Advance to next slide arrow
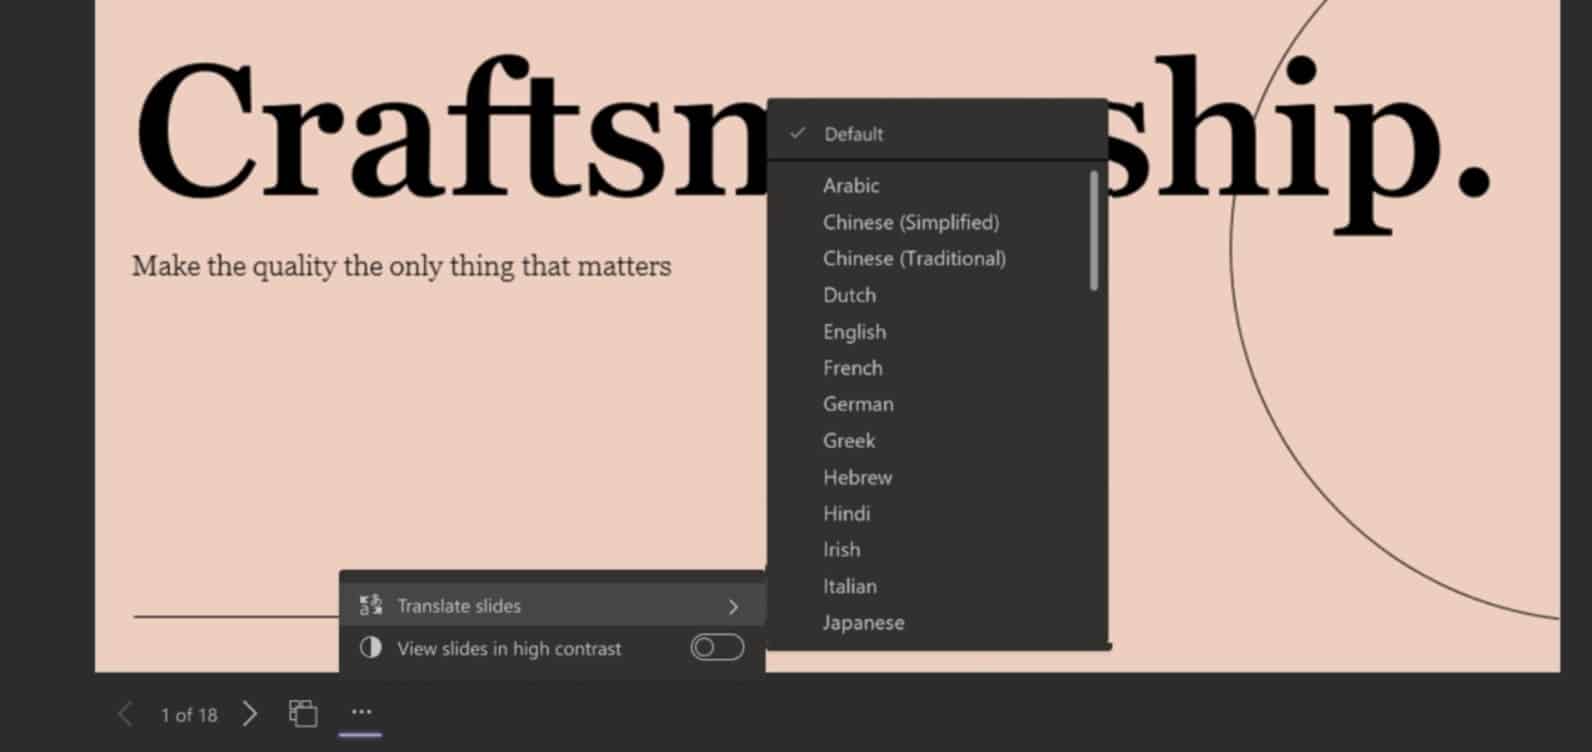This screenshot has height=752, width=1592. click(x=250, y=714)
